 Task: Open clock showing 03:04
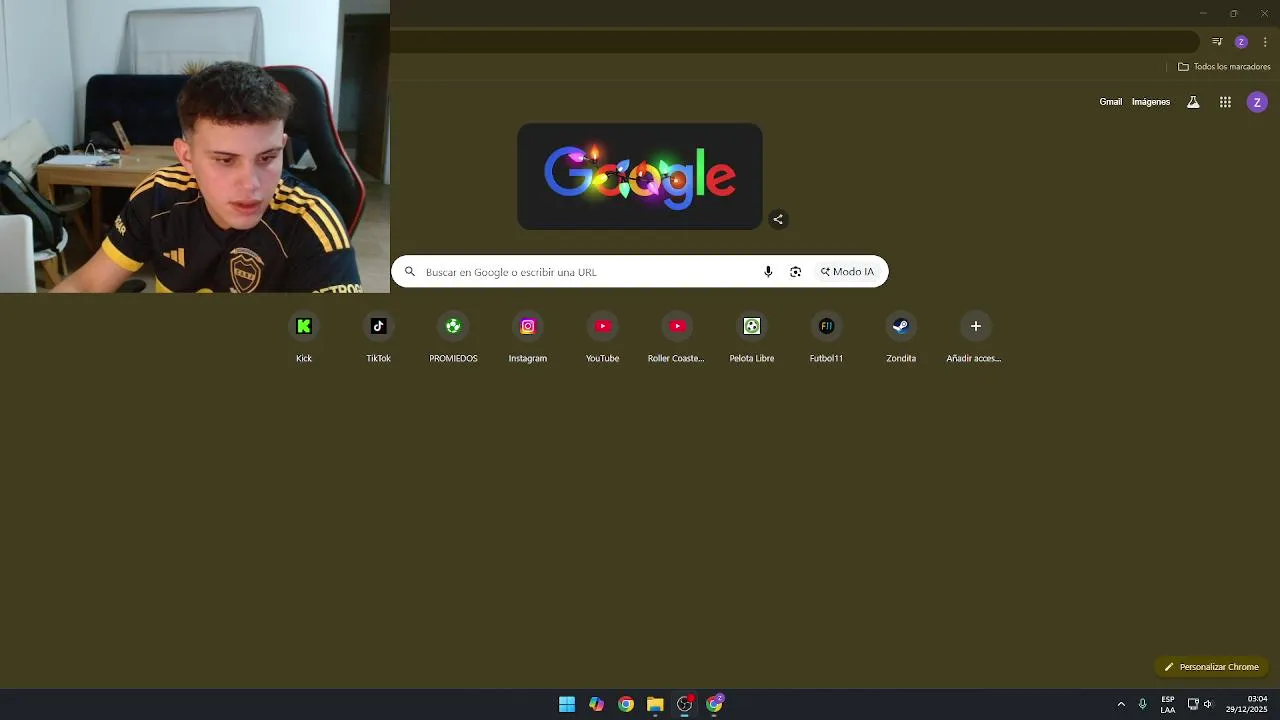[x=1246, y=704]
